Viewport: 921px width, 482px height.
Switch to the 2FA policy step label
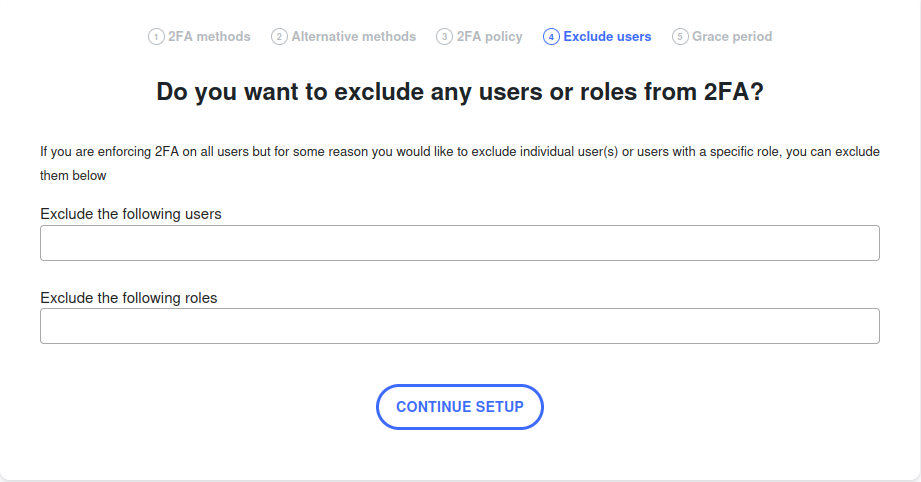coord(489,36)
